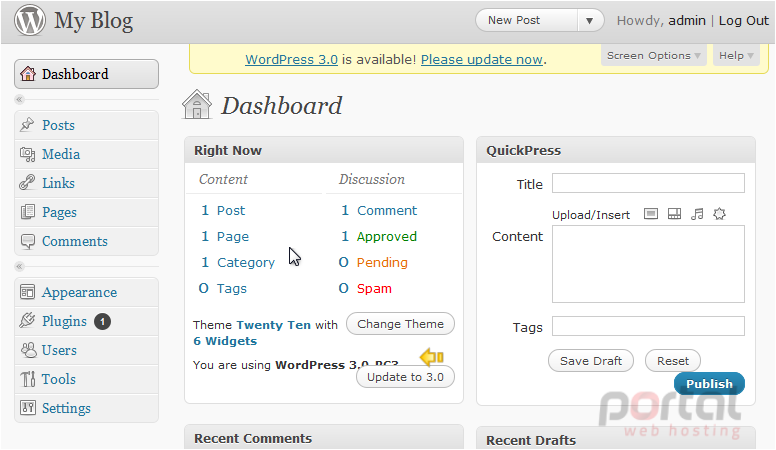The width and height of the screenshot is (776, 450).
Task: Click the Post link under Content
Action: (x=231, y=210)
